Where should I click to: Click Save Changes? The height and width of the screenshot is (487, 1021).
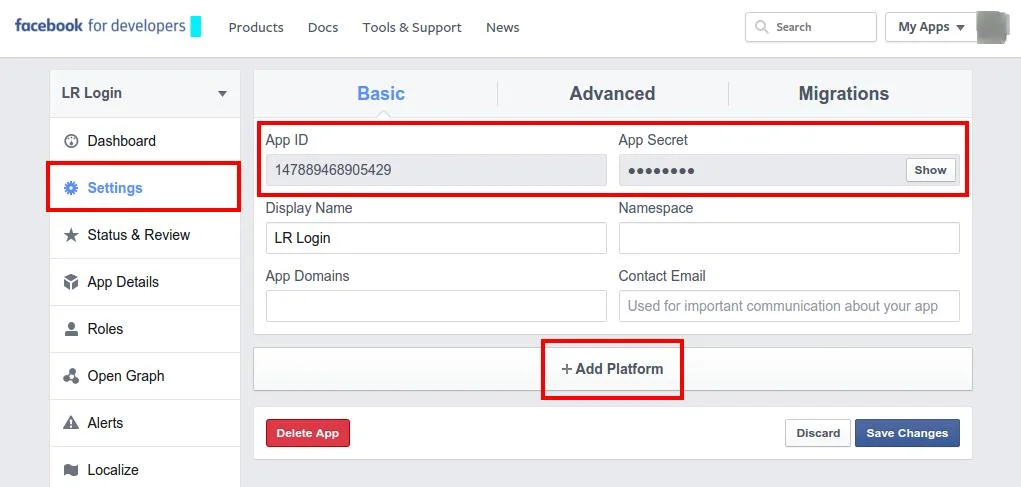pos(907,433)
